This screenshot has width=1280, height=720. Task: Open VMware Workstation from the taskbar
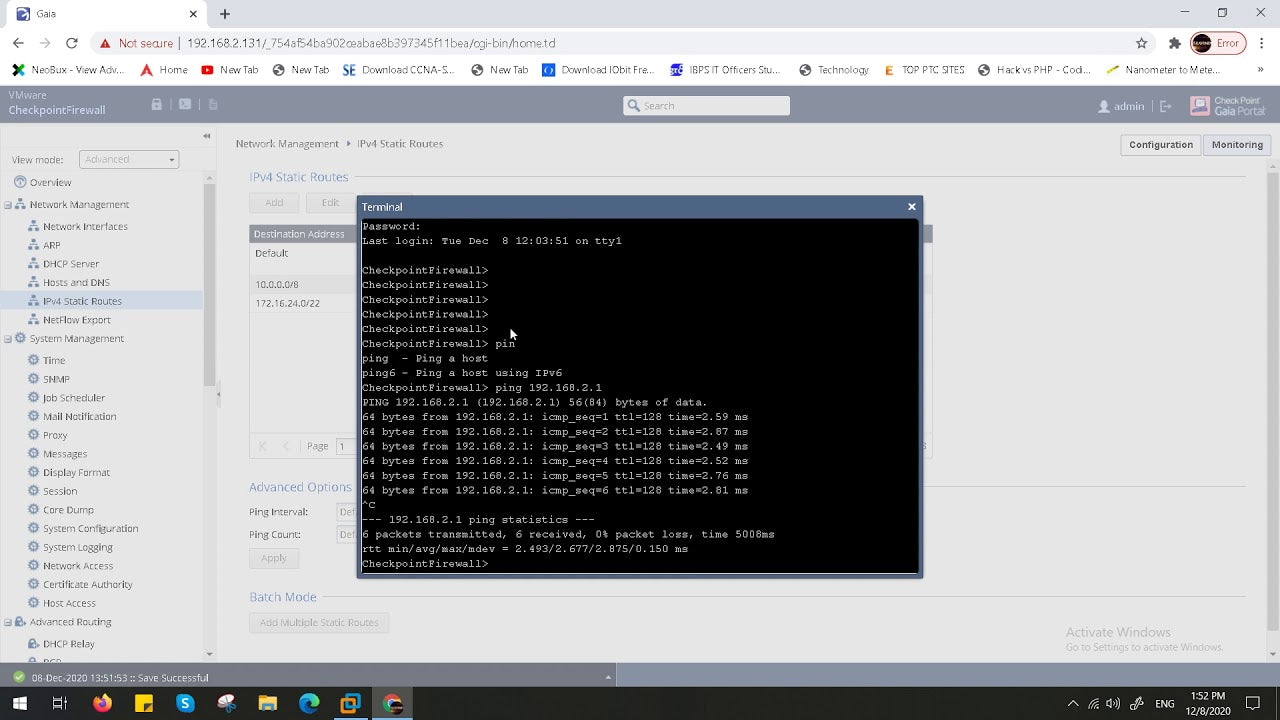350,703
